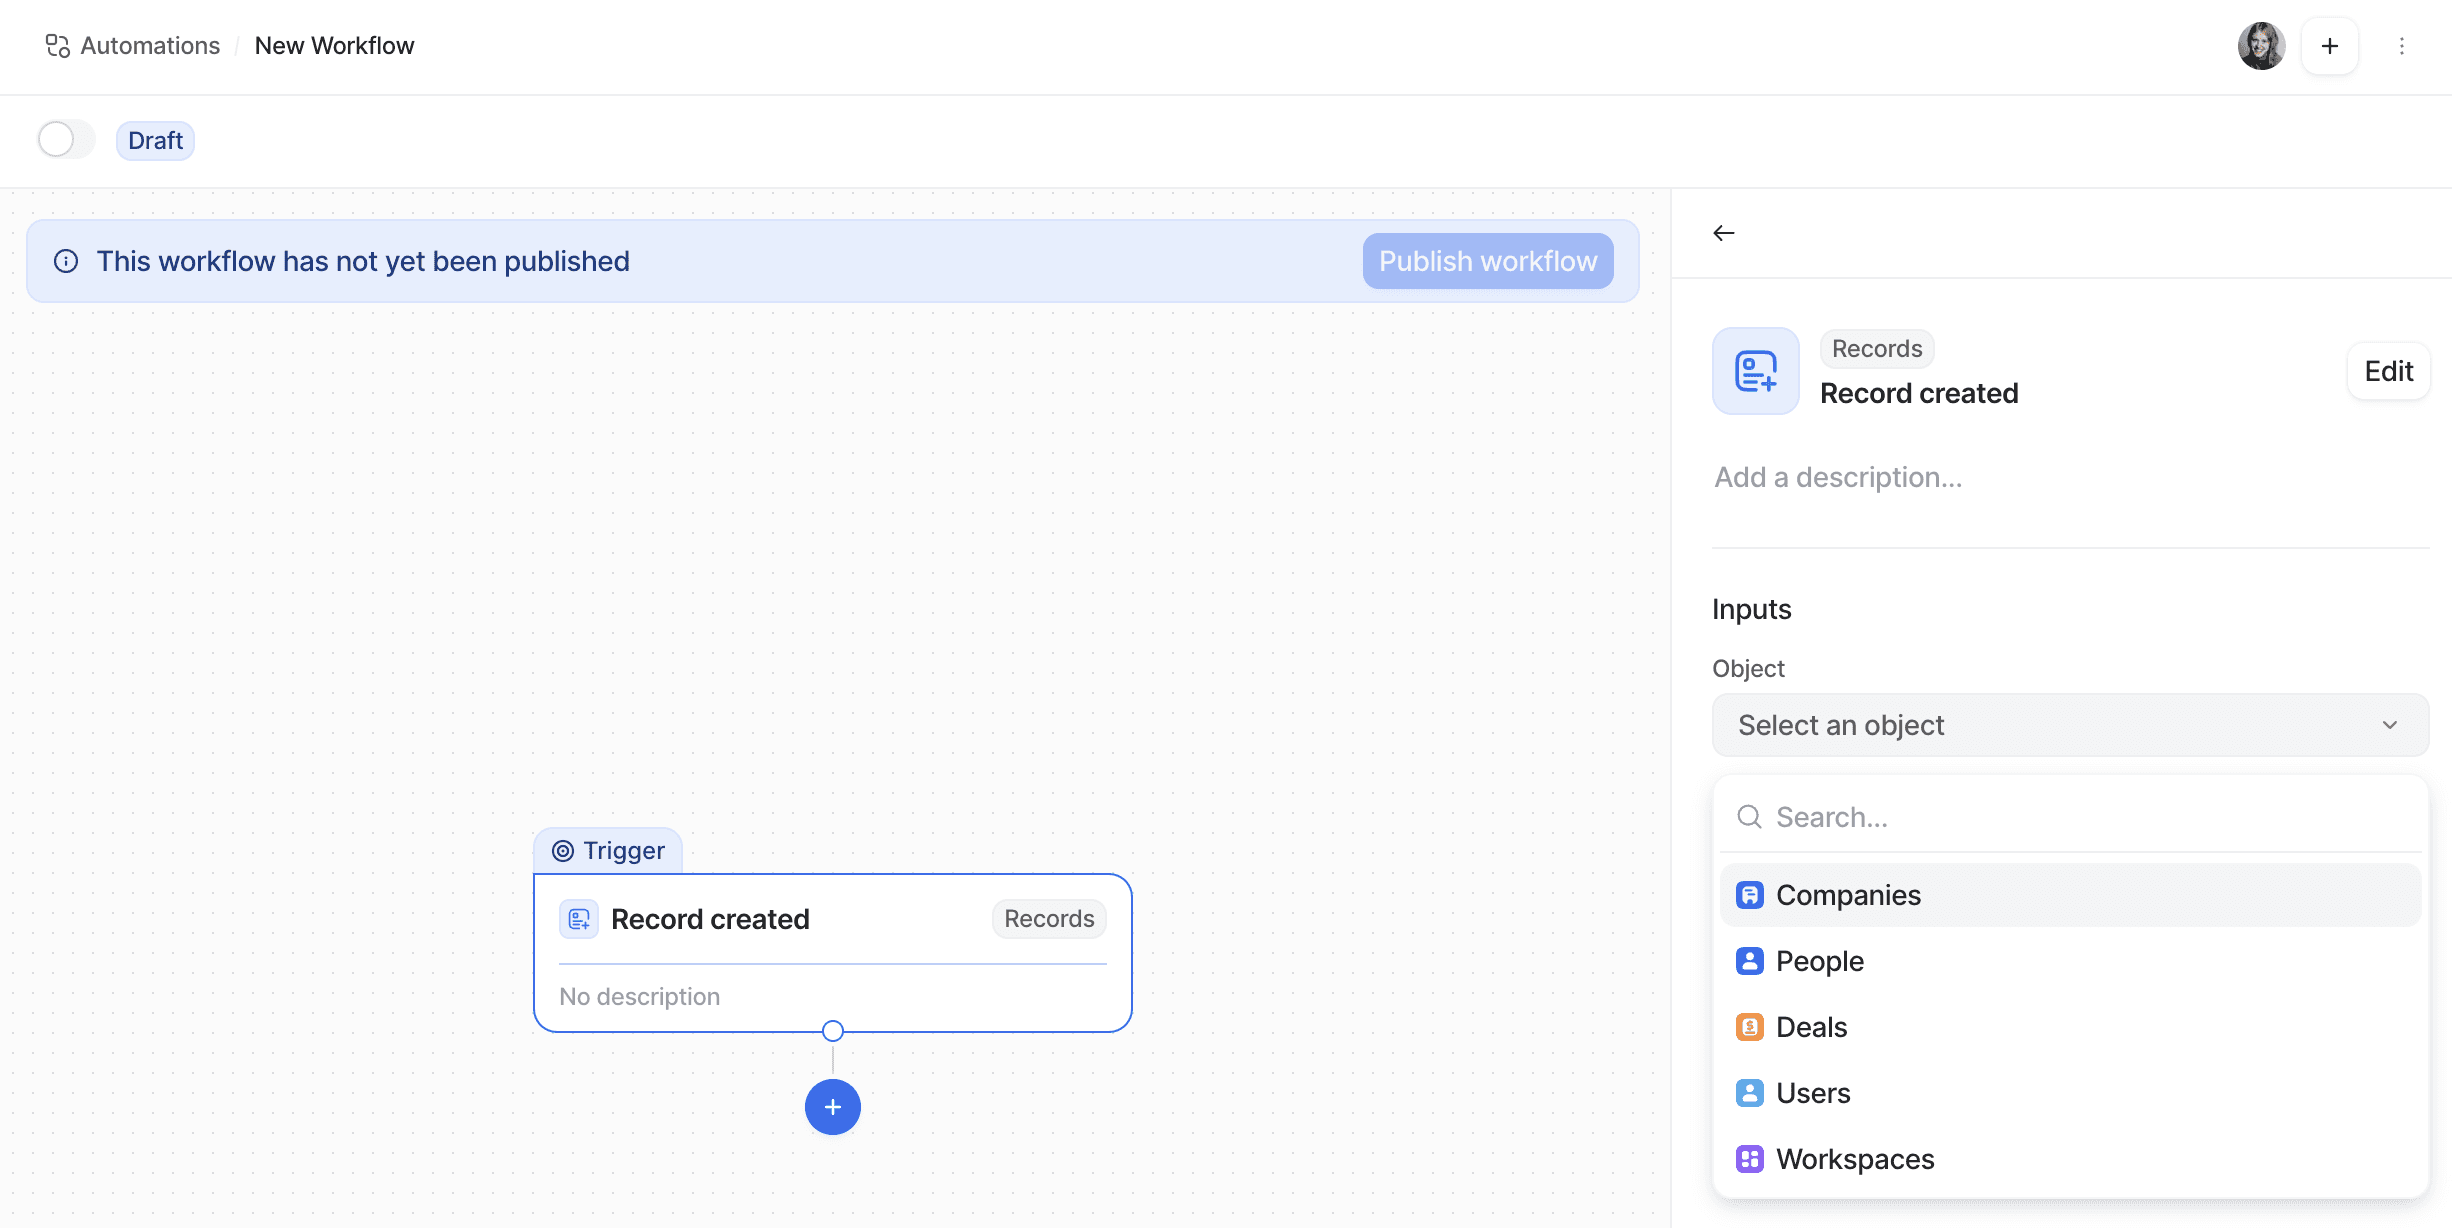Click the Companies object icon in dropdown
Viewport: 2452px width, 1228px height.
[1749, 894]
